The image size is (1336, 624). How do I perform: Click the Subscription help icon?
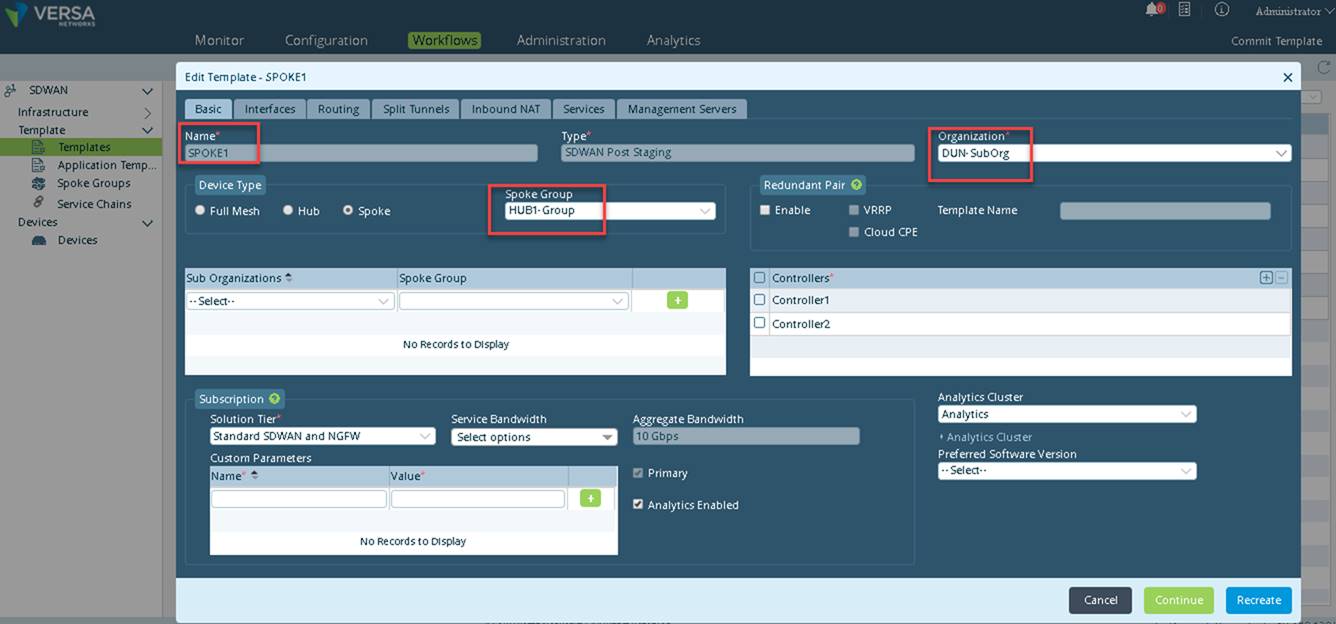pyautogui.click(x=274, y=399)
